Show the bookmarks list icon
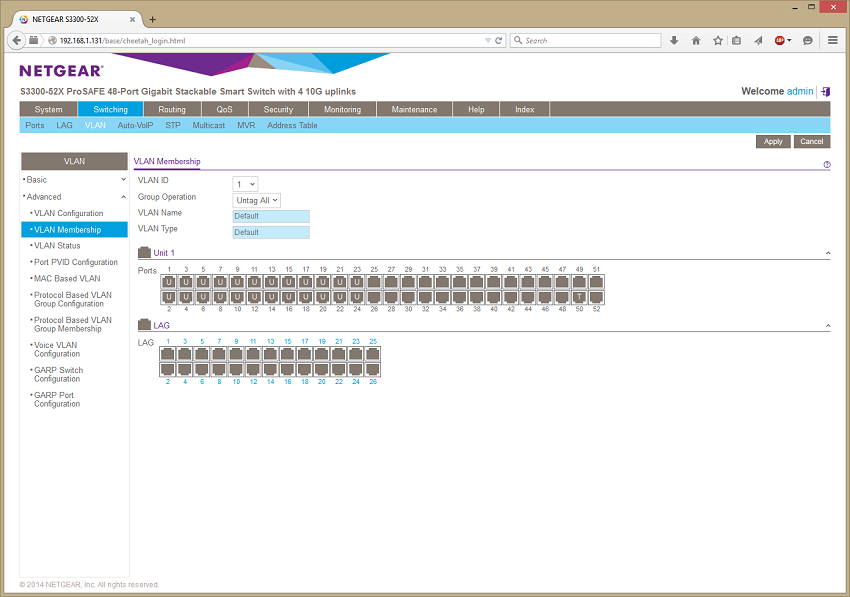This screenshot has height=597, width=850. click(x=736, y=41)
